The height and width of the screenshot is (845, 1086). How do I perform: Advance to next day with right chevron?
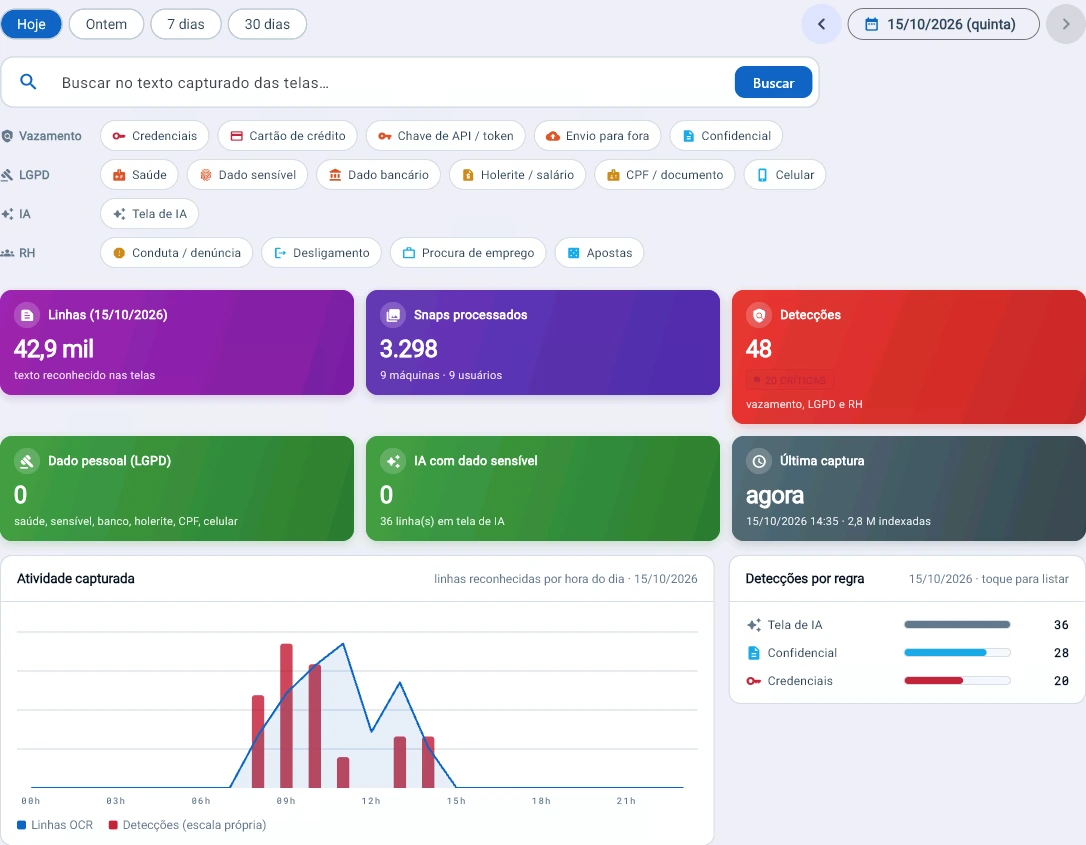point(1066,24)
